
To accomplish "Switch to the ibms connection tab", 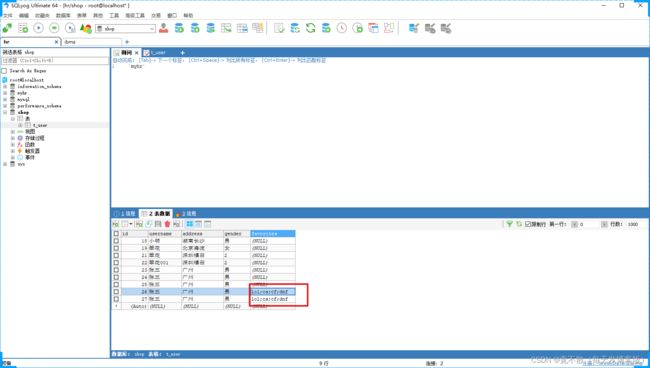I will (x=92, y=42).
